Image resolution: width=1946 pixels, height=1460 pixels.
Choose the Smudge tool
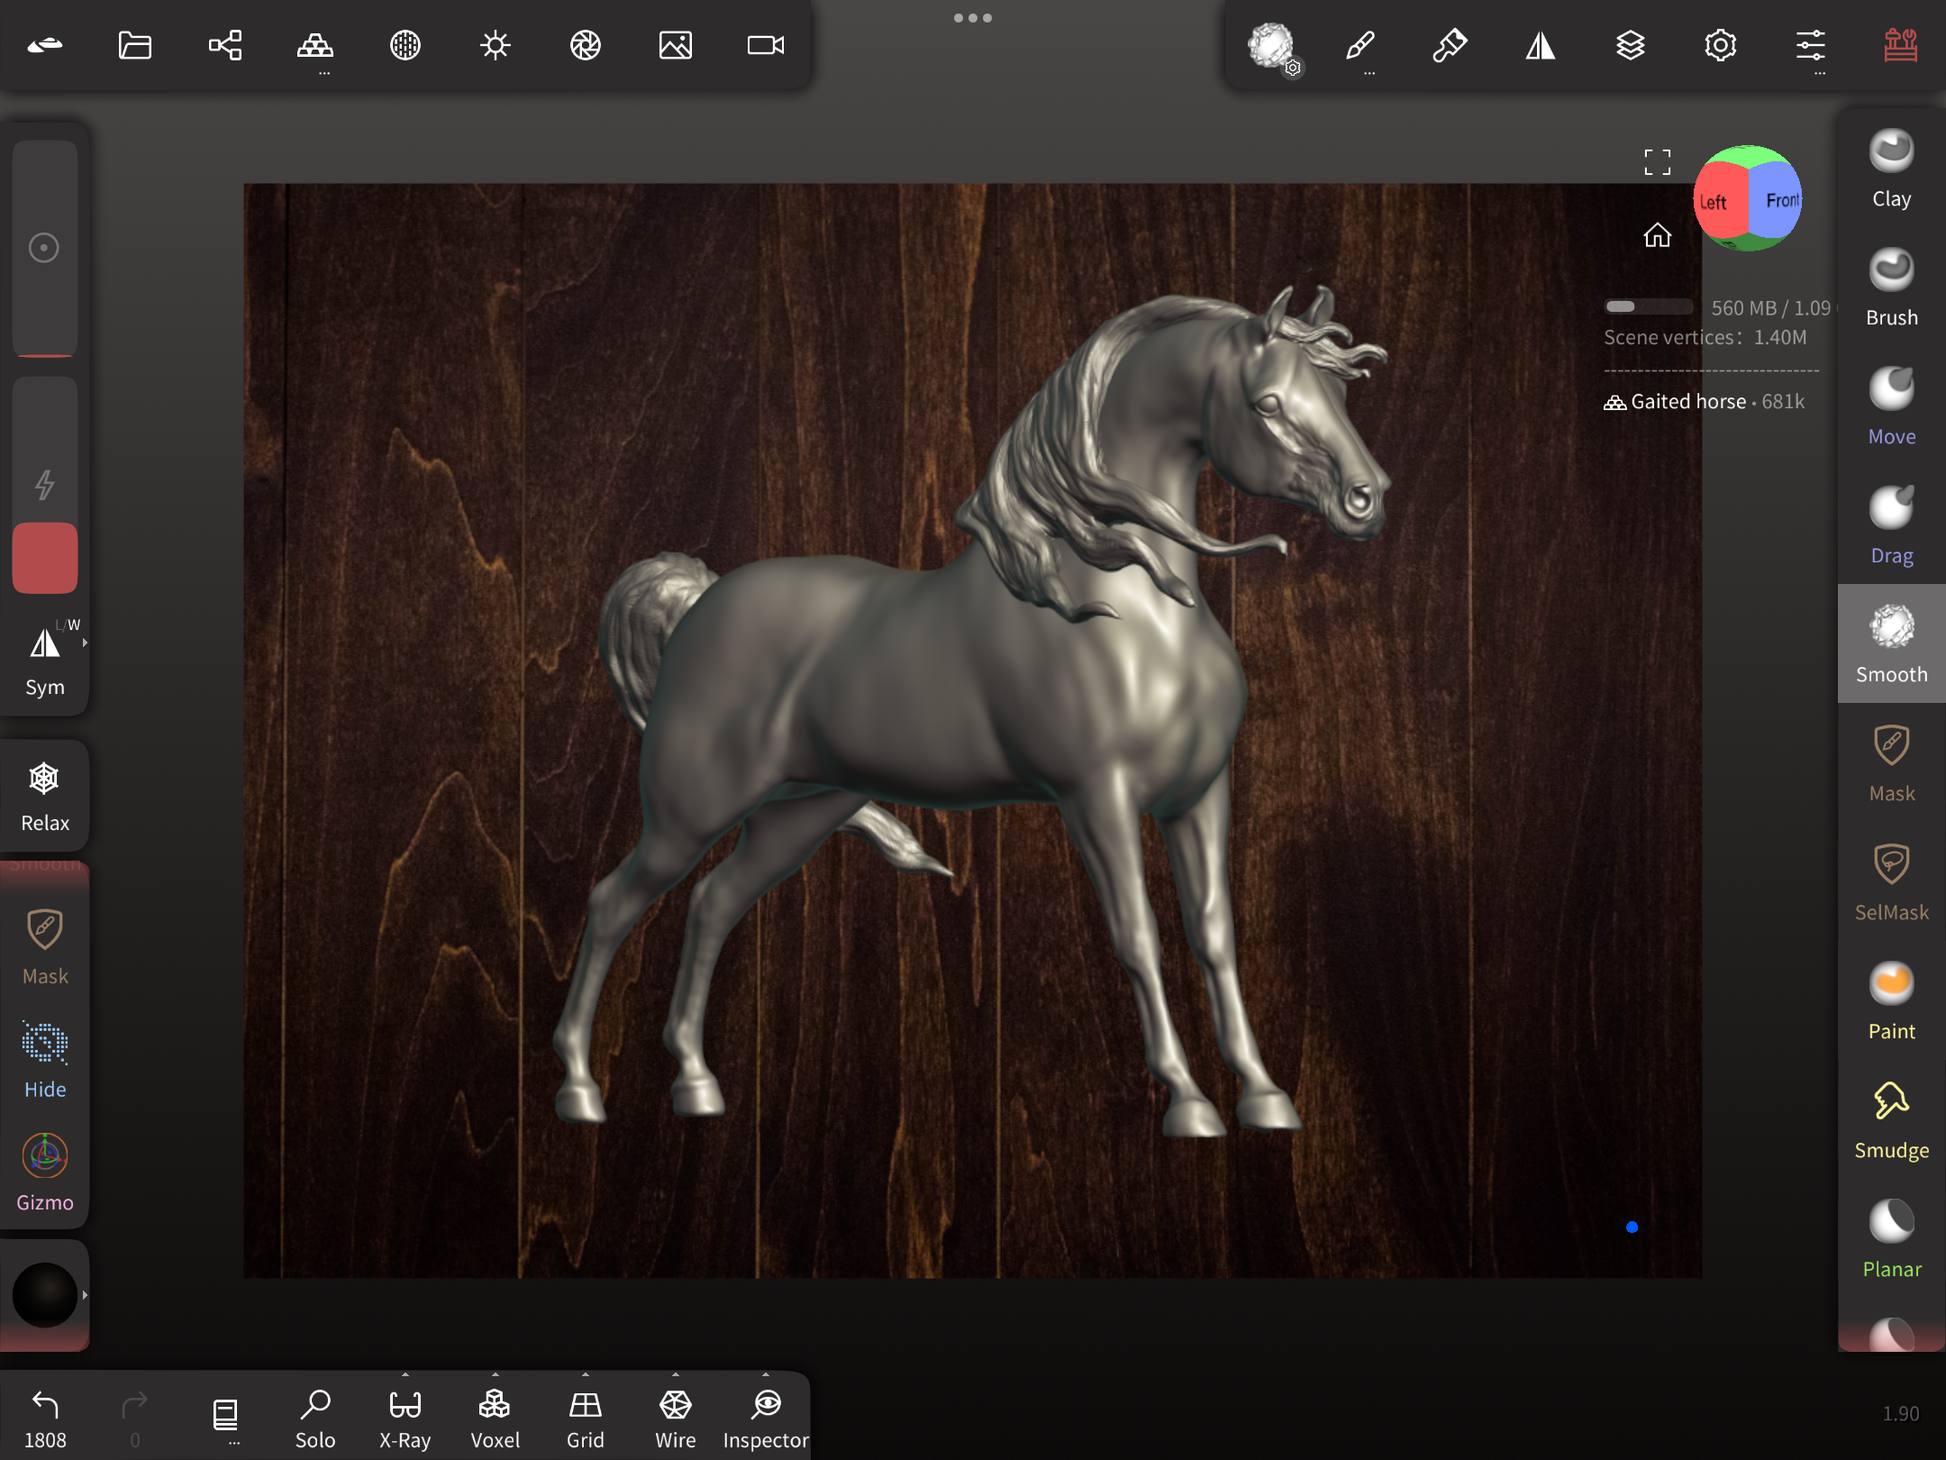pyautogui.click(x=1890, y=1121)
